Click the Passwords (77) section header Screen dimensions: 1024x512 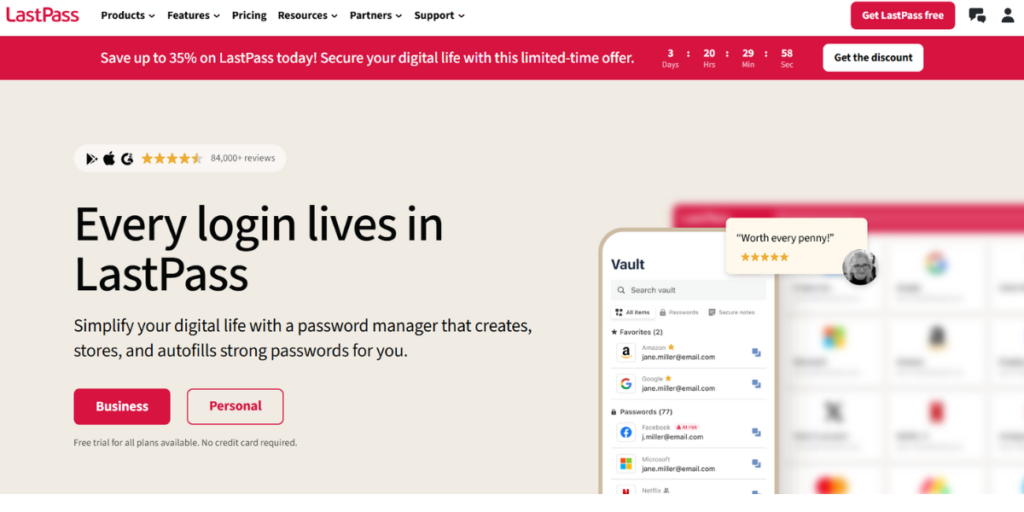(641, 412)
